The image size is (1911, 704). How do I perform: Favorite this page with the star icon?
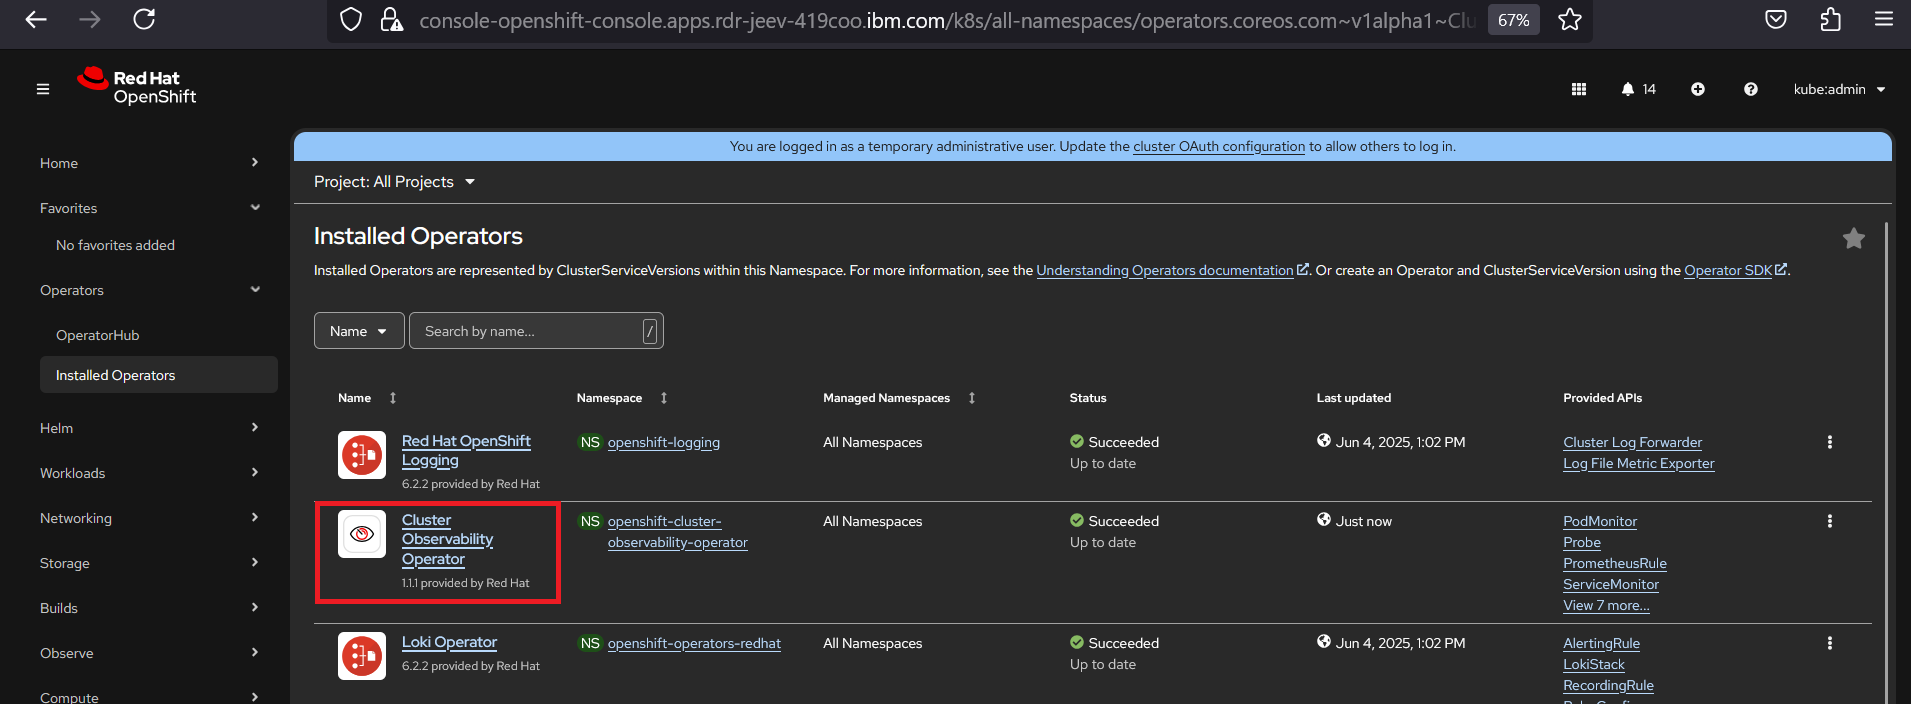tap(1854, 238)
